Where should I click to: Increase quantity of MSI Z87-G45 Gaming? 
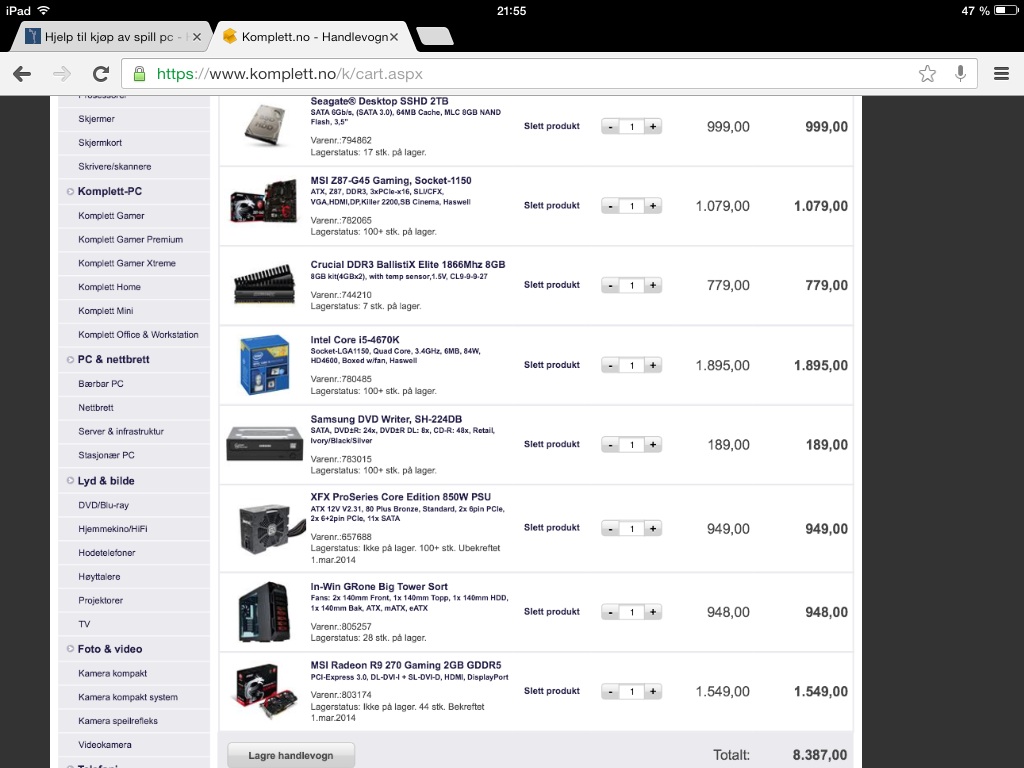[x=653, y=206]
